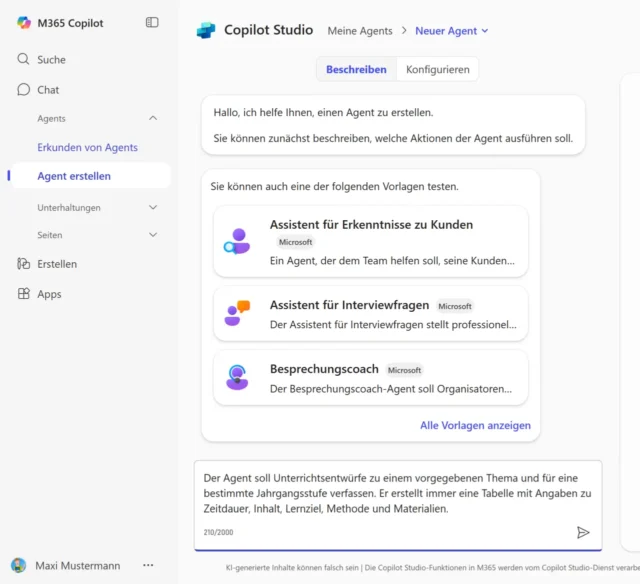Switch to the Konfigurieren tab
Image resolution: width=640 pixels, height=584 pixels.
[x=437, y=69]
